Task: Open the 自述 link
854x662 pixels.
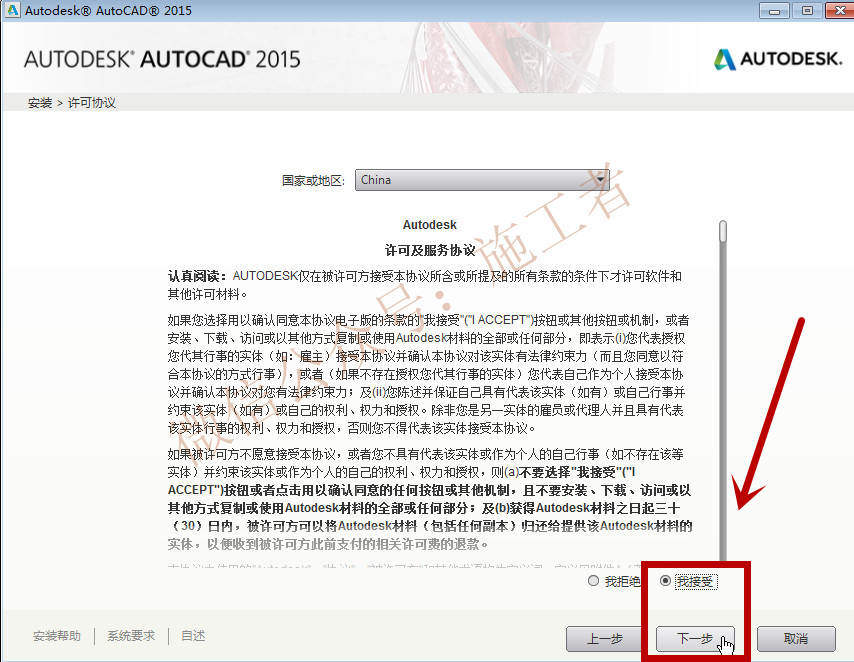Action: click(x=193, y=636)
